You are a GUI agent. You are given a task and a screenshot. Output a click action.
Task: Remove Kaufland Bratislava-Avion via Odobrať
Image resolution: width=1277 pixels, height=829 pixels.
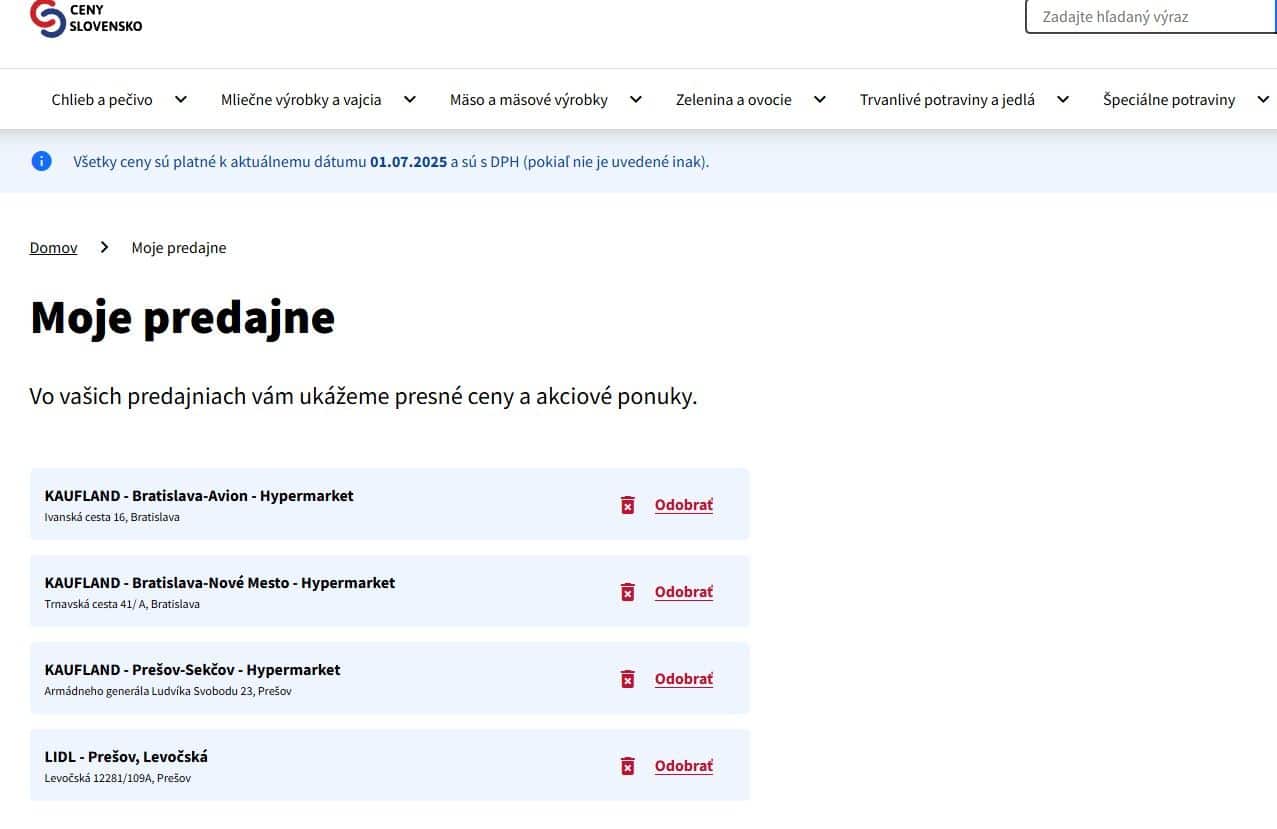(684, 505)
